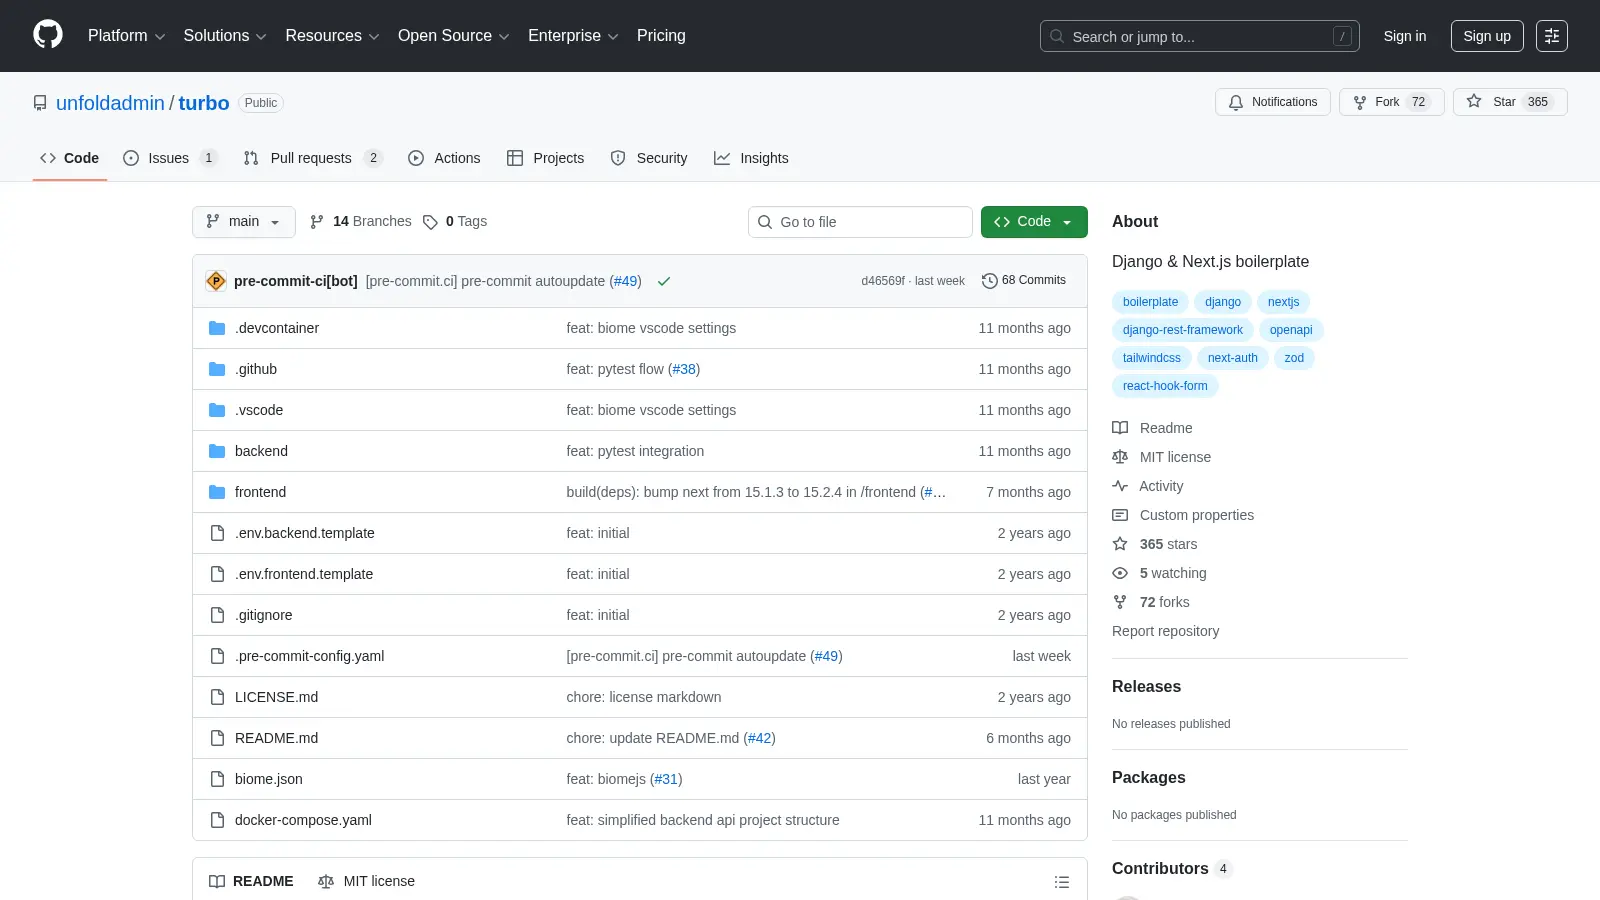
Task: Click the history clock icon by 68 Commits
Action: [x=990, y=281]
